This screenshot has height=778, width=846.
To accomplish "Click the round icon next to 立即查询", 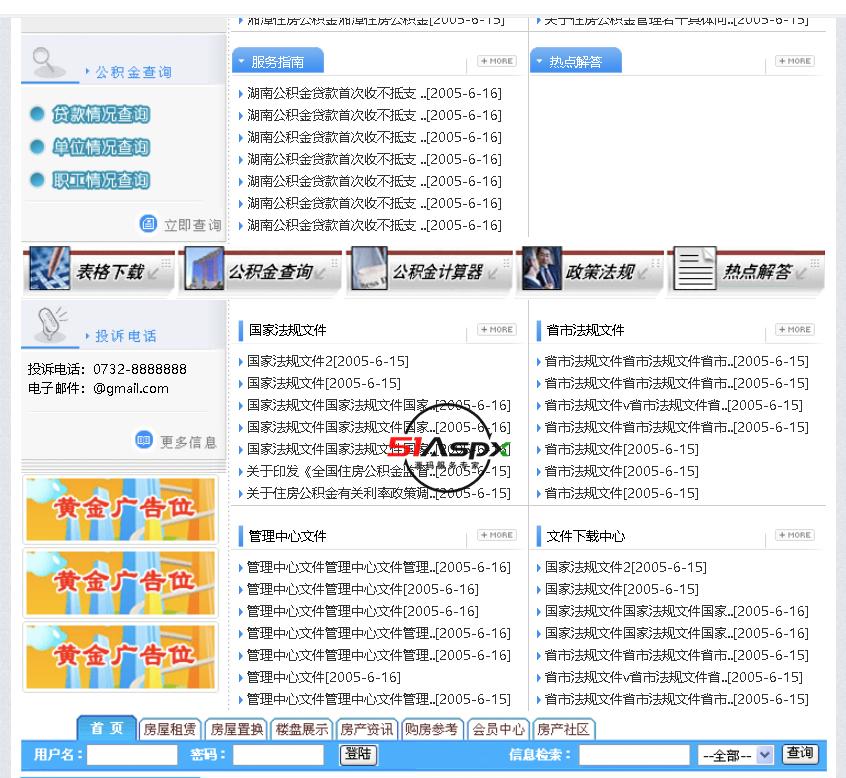I will click(x=148, y=223).
